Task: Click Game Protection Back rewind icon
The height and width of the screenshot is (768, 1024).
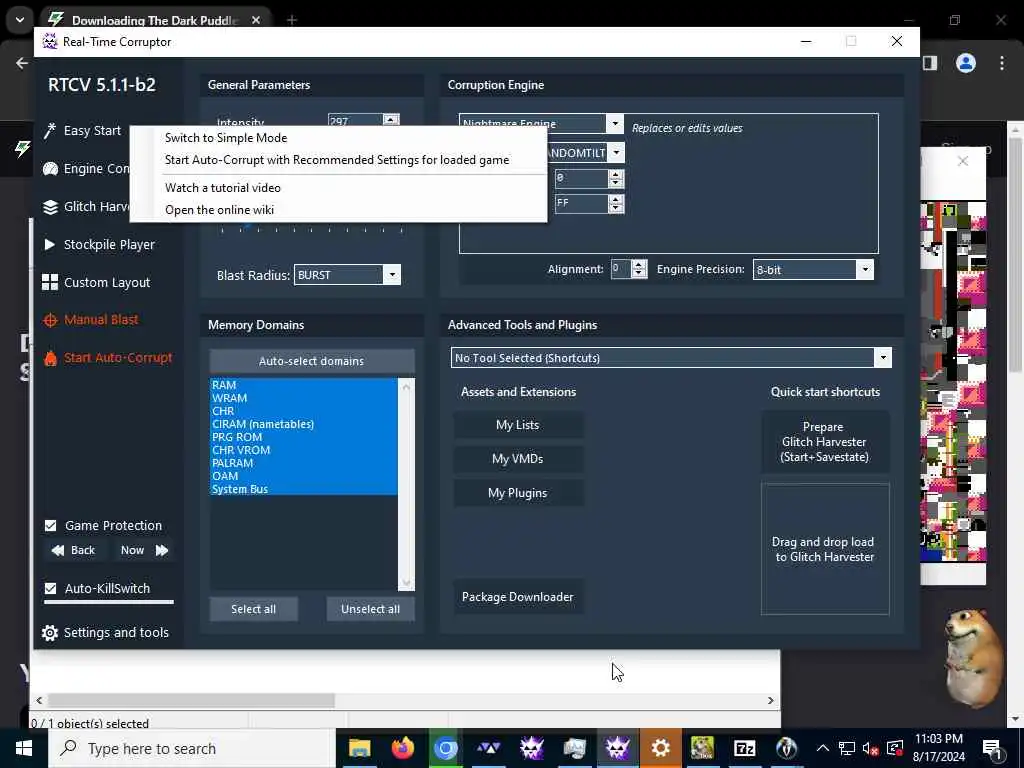Action: (57, 550)
